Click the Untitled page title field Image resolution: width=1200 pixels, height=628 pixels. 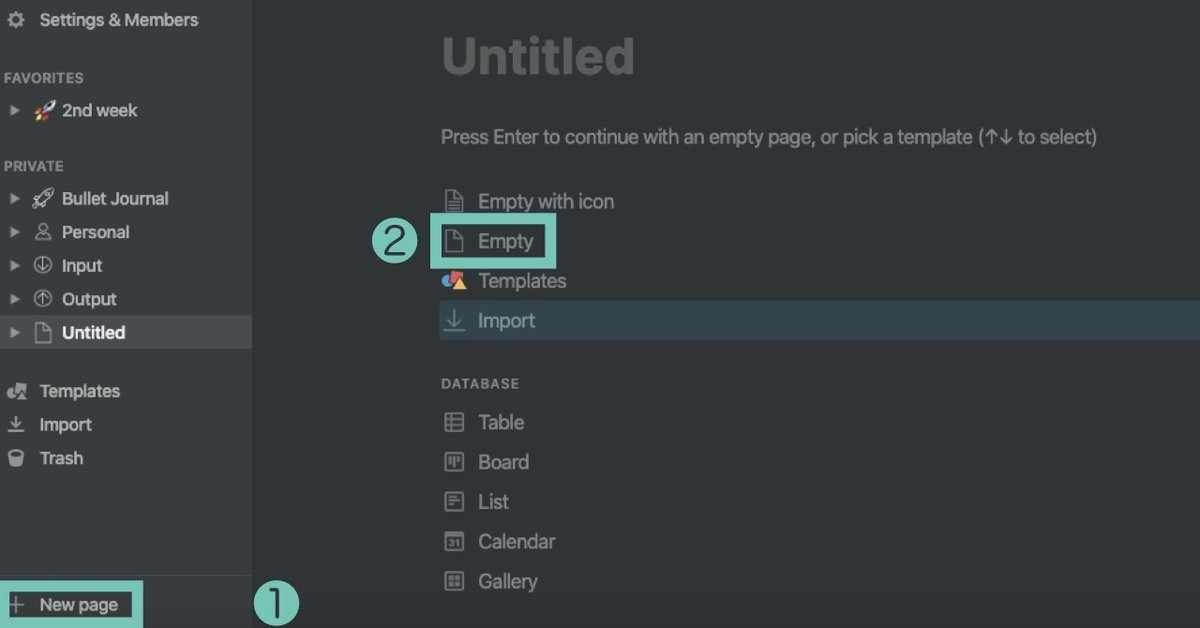538,57
